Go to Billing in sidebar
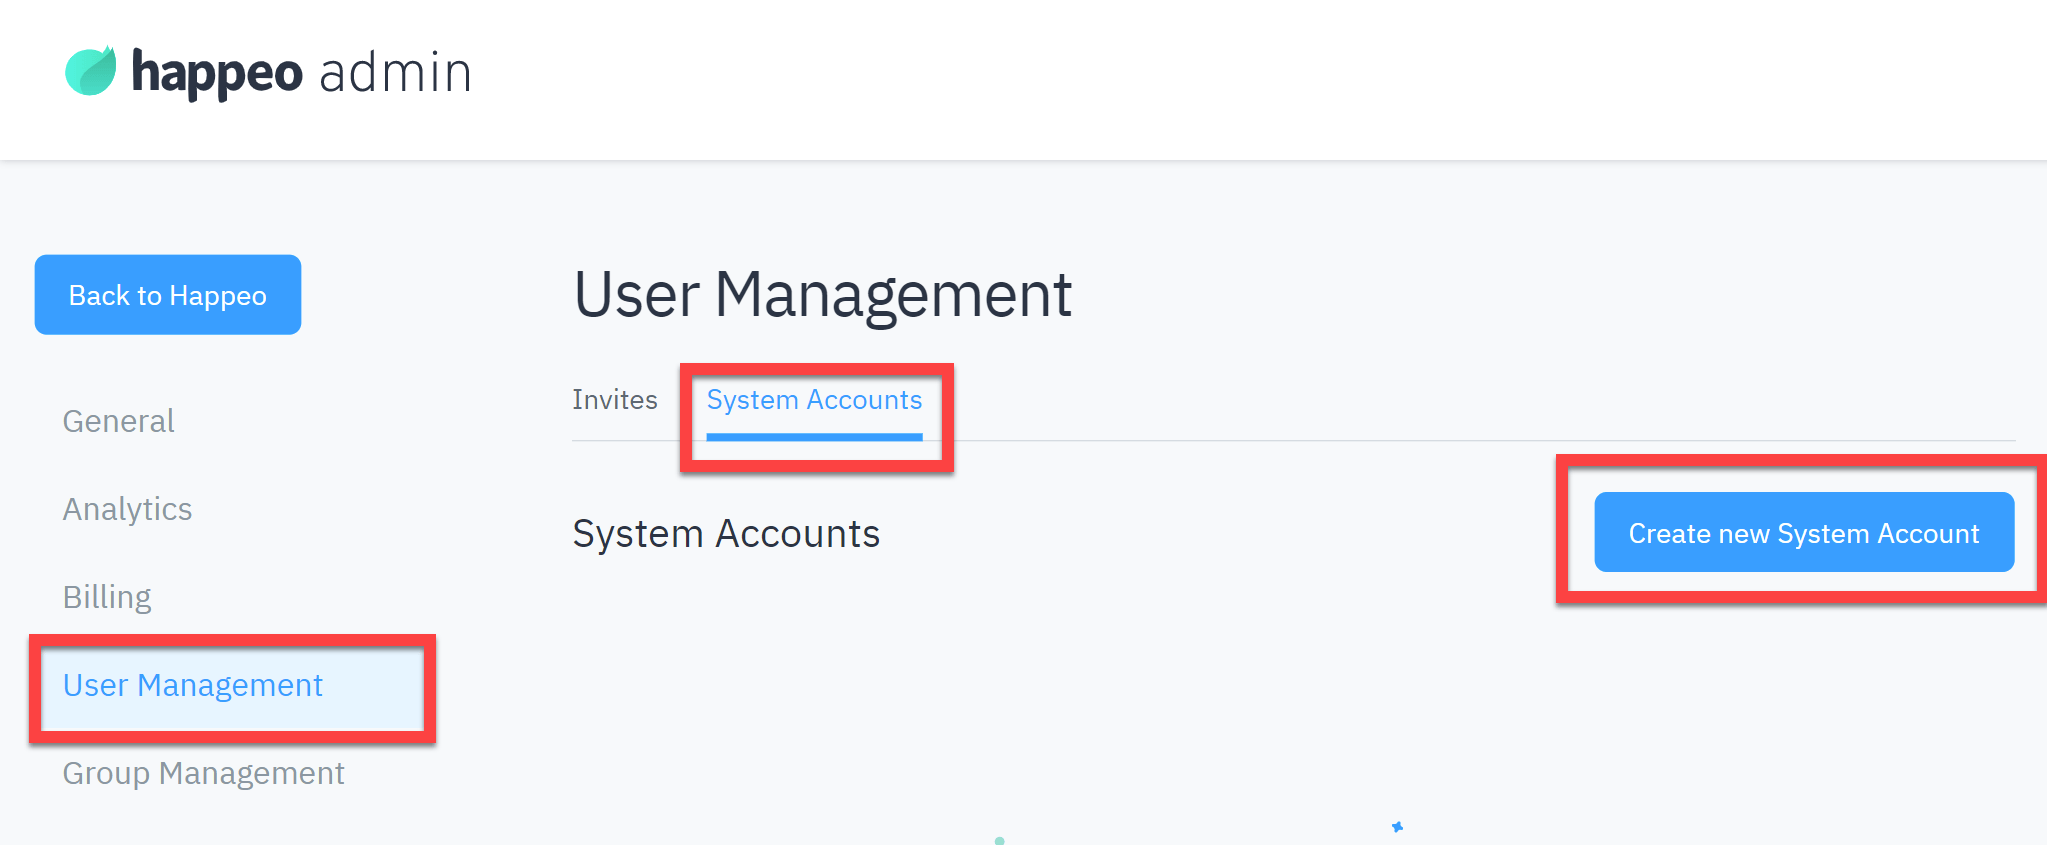The width and height of the screenshot is (2047, 845). pos(107,597)
